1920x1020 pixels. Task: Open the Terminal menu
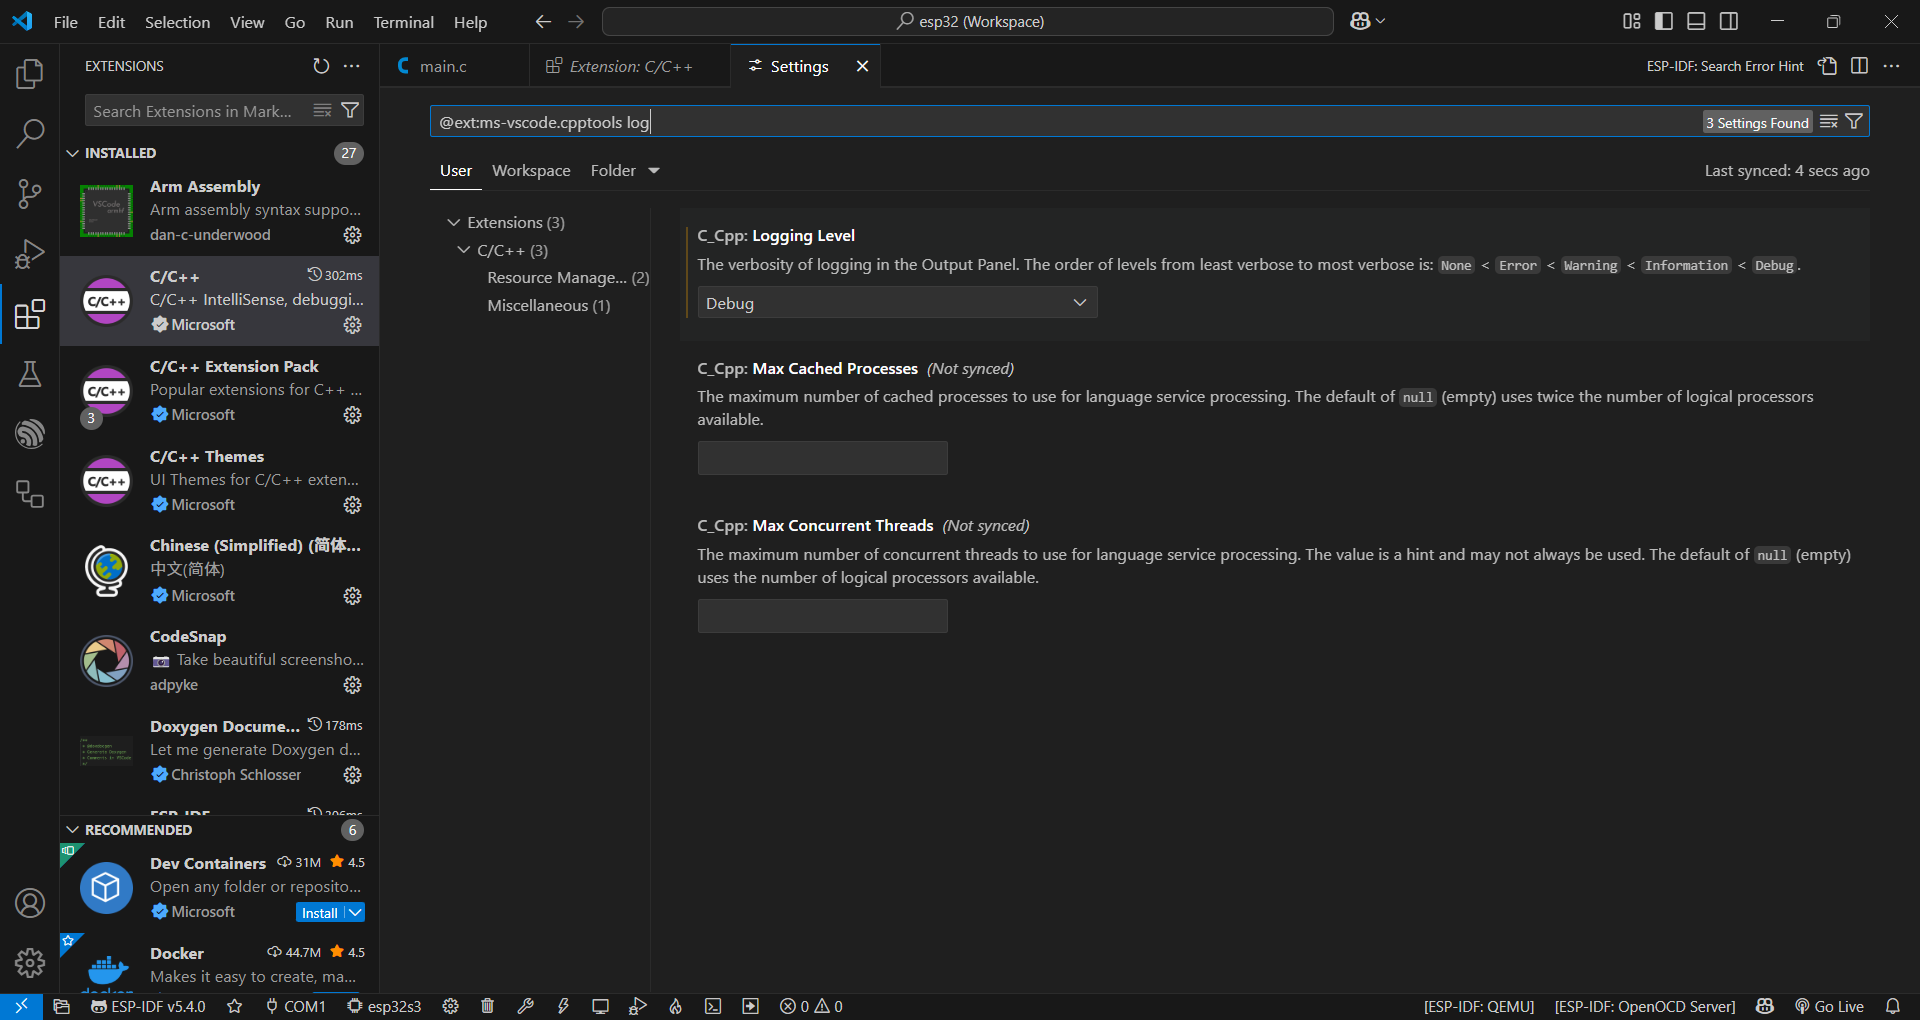pyautogui.click(x=403, y=22)
